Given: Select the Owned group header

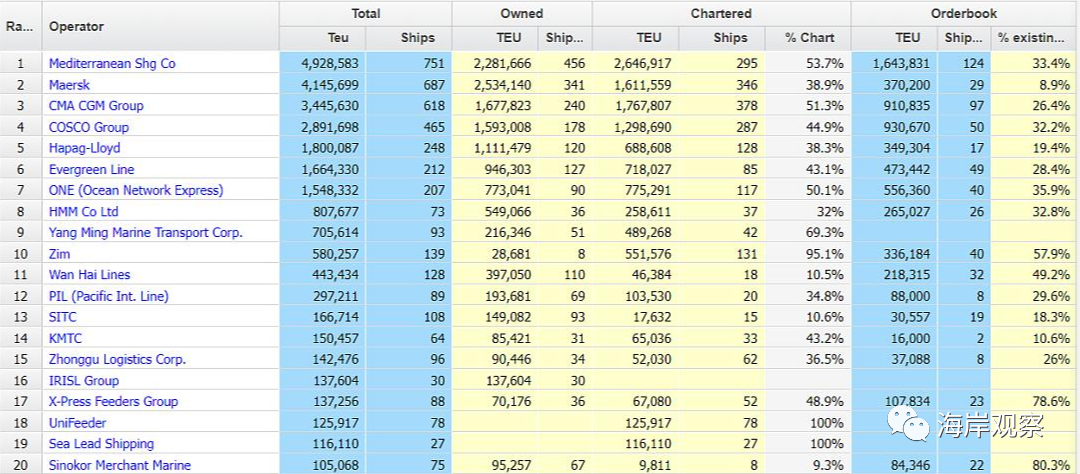Looking at the screenshot, I should [522, 14].
